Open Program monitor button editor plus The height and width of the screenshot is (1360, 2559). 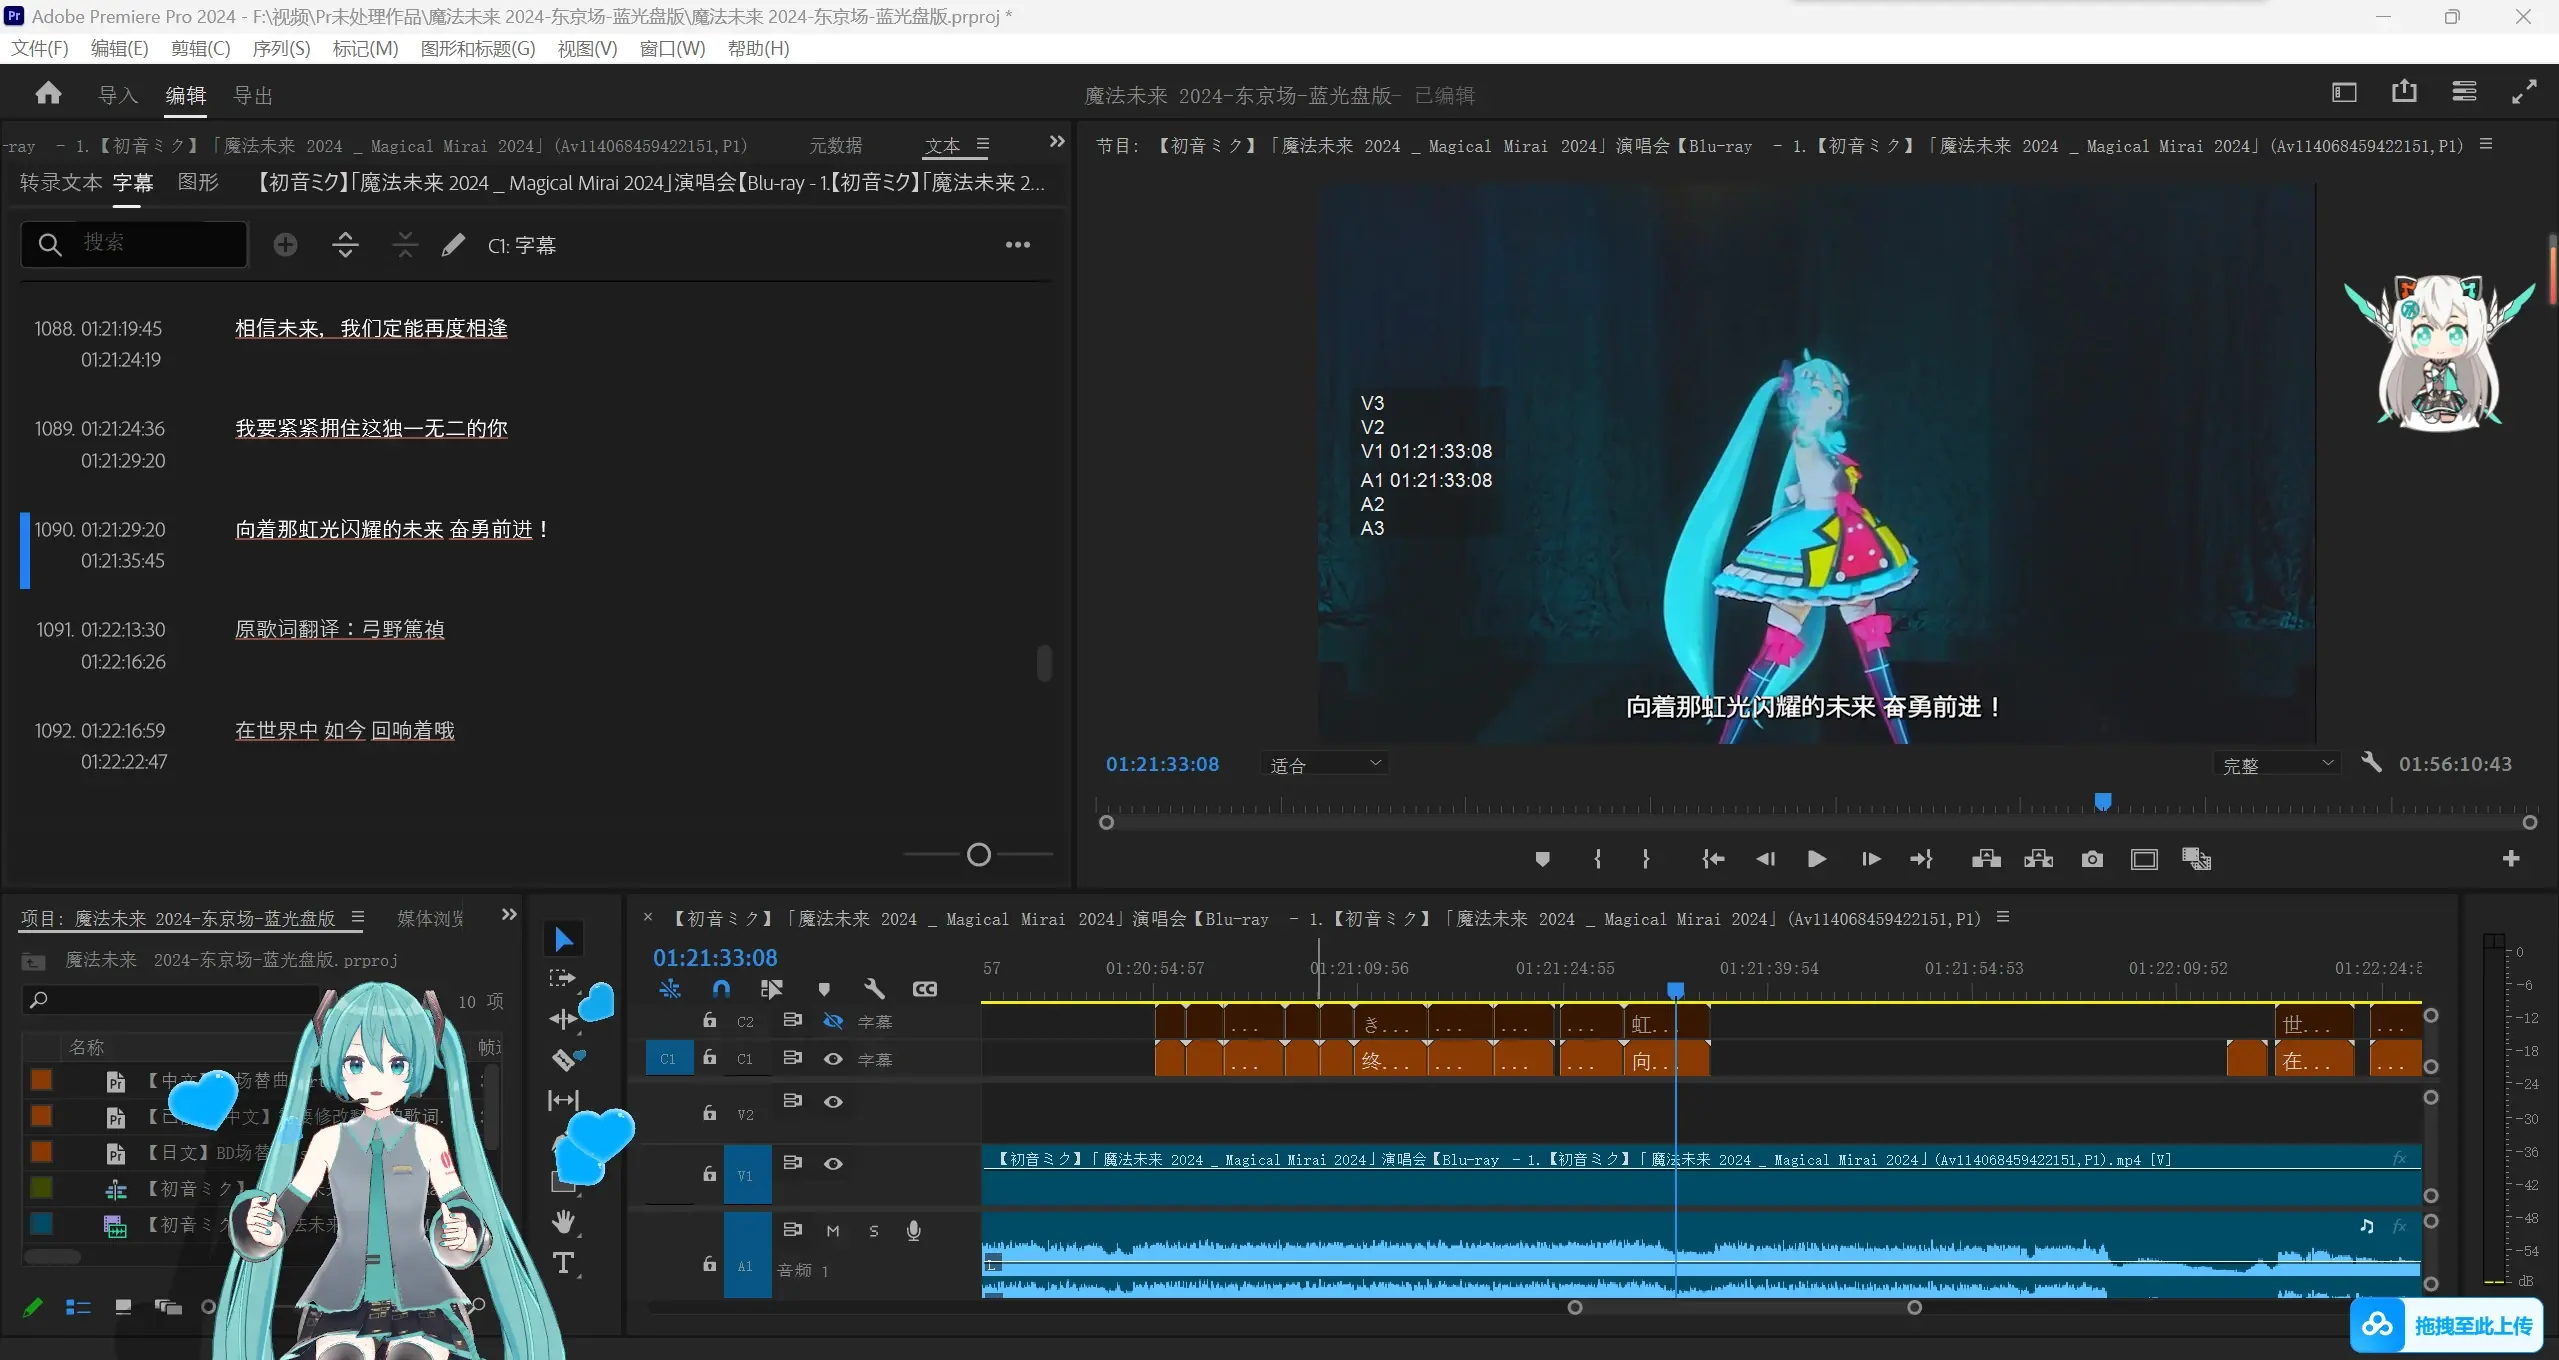coord(2511,858)
